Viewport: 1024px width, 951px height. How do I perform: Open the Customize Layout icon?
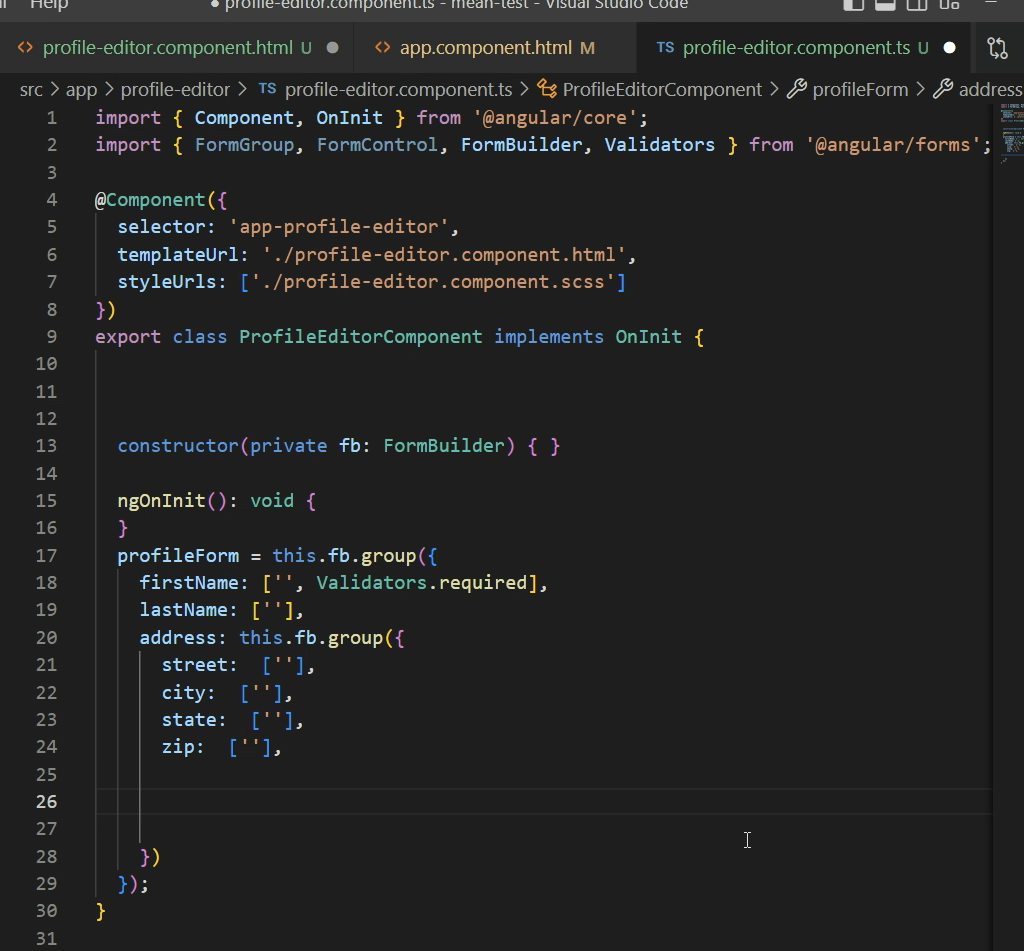tap(949, 4)
